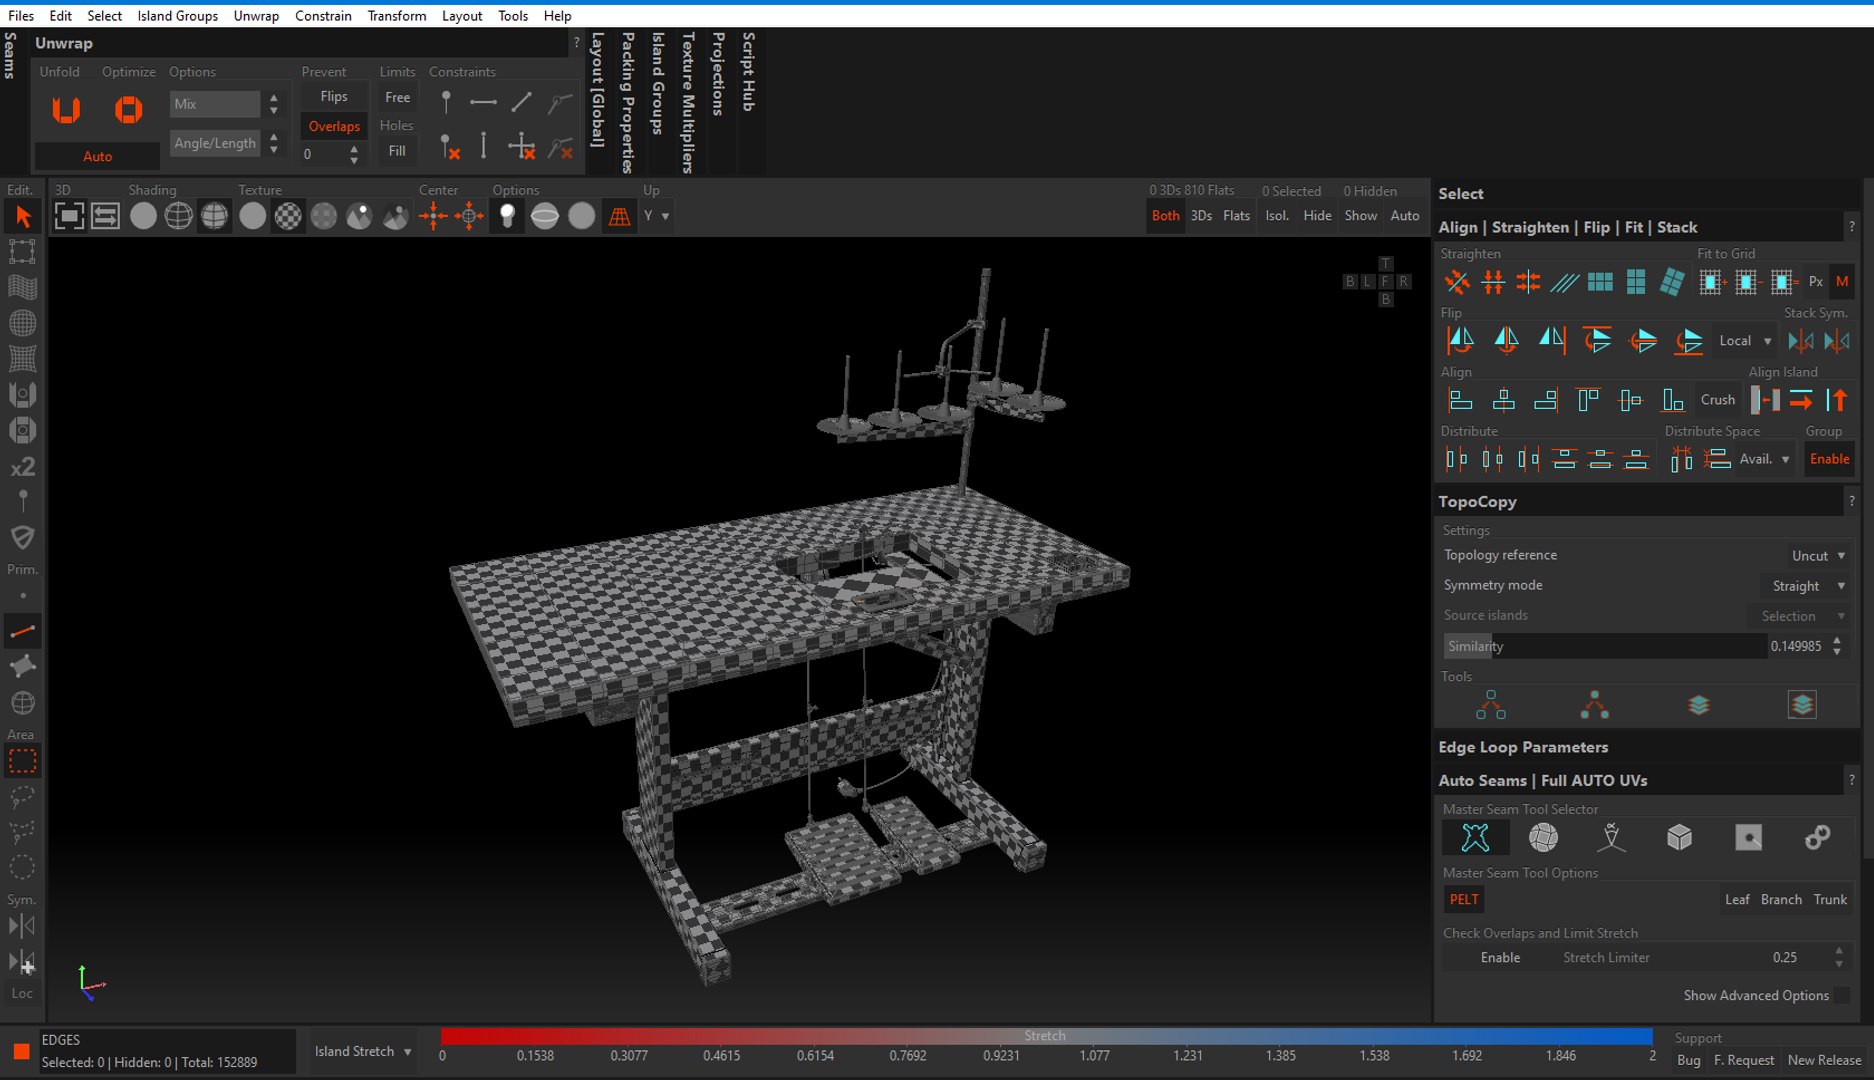The height and width of the screenshot is (1080, 1874).
Task: Open the Topology reference Uncut dropdown
Action: [1818, 555]
